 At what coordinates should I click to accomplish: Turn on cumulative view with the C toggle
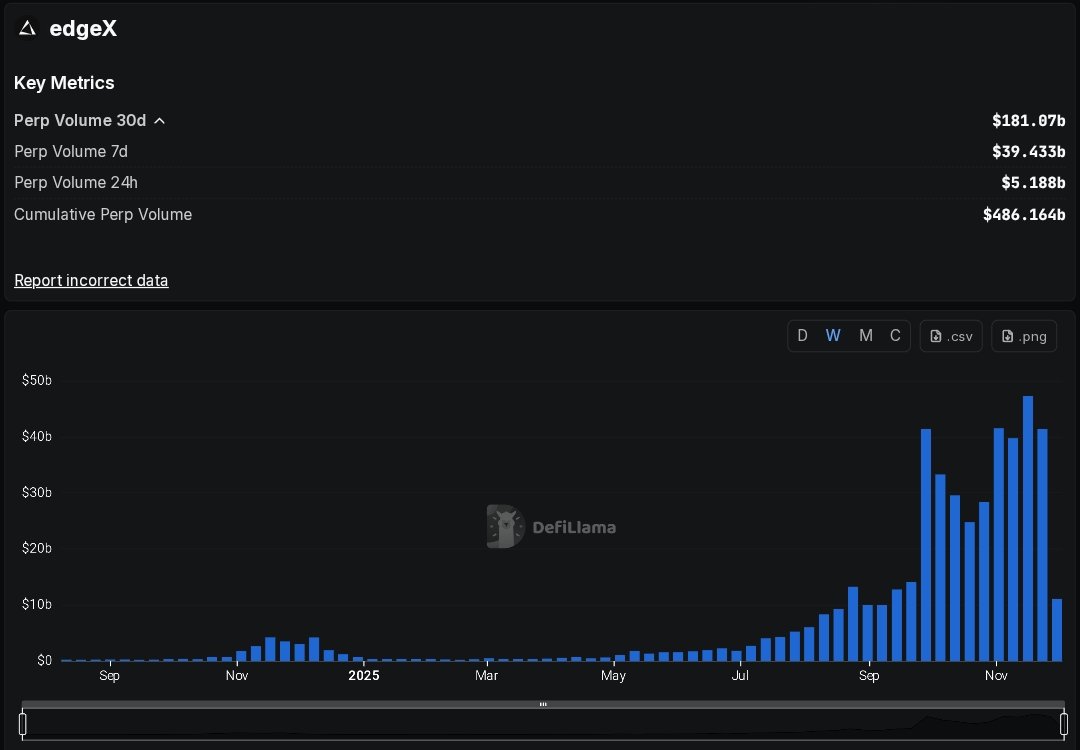click(895, 336)
